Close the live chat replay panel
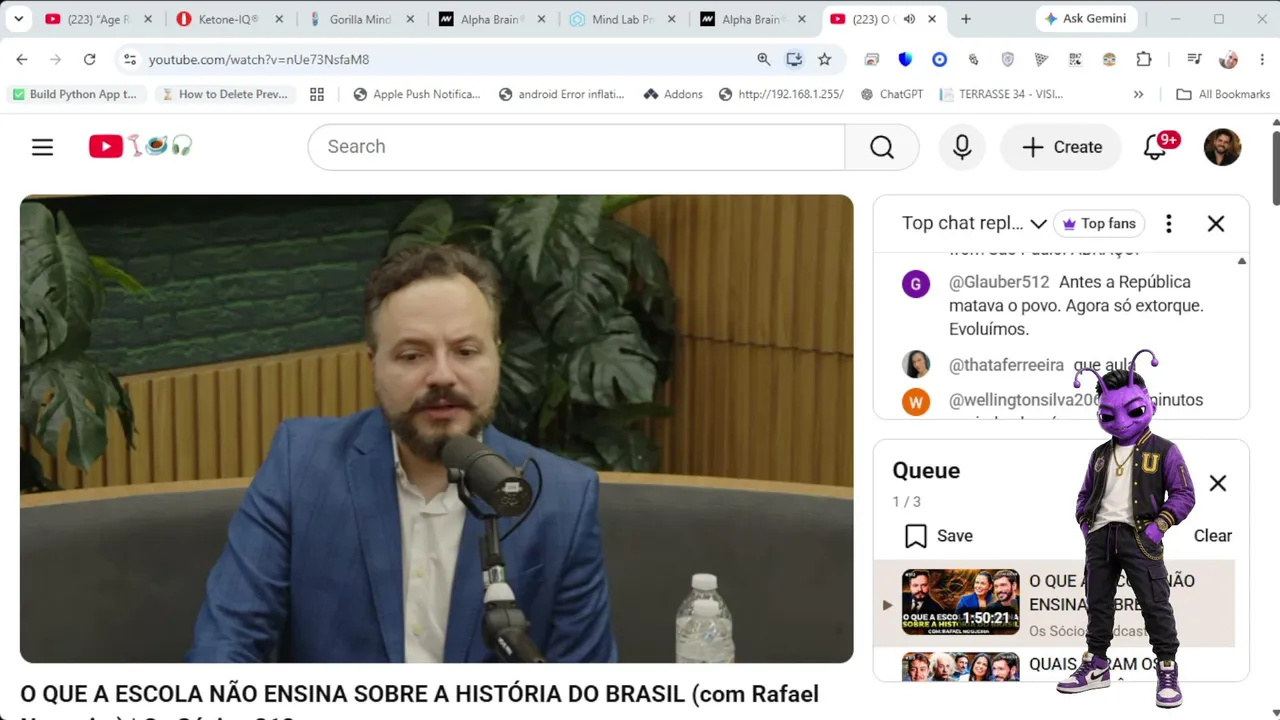Image resolution: width=1280 pixels, height=720 pixels. click(x=1216, y=224)
